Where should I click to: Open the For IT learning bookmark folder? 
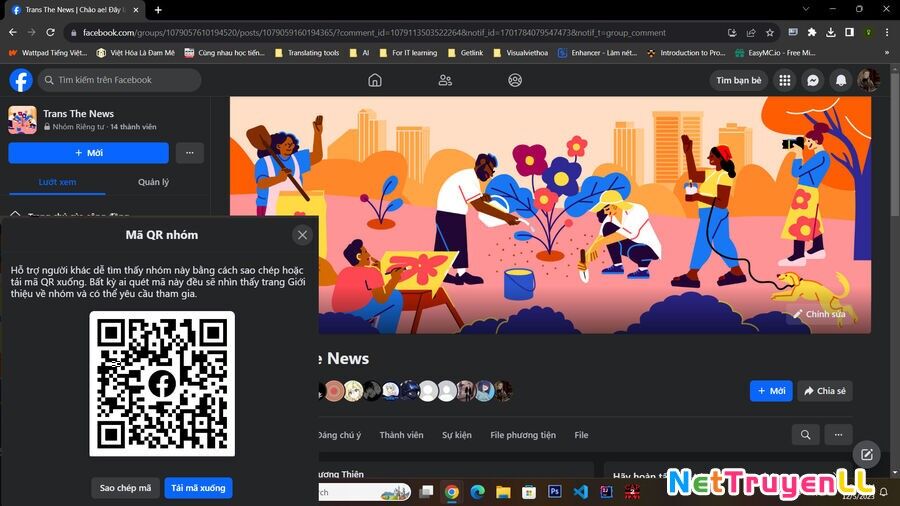point(408,53)
